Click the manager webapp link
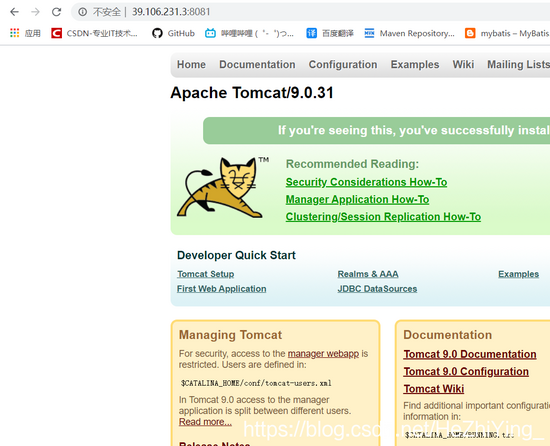550x446 pixels. 323,353
